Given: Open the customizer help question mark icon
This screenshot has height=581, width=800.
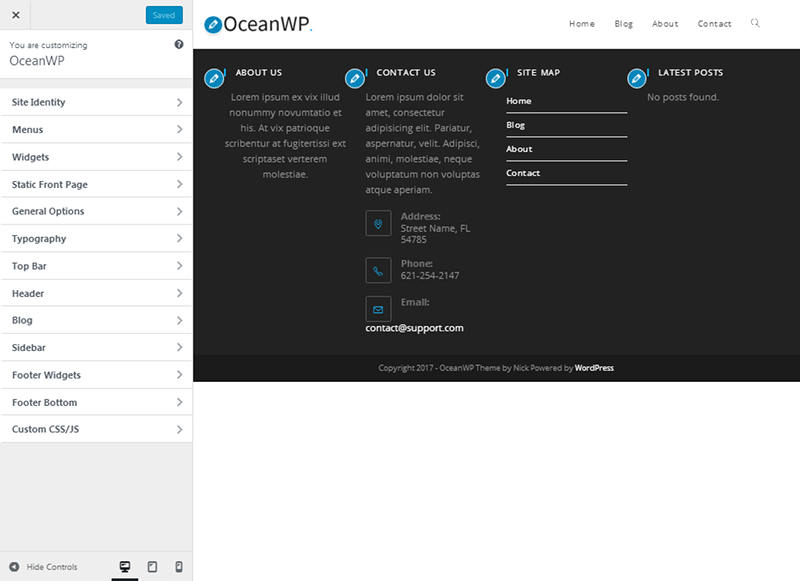Looking at the screenshot, I should point(179,45).
